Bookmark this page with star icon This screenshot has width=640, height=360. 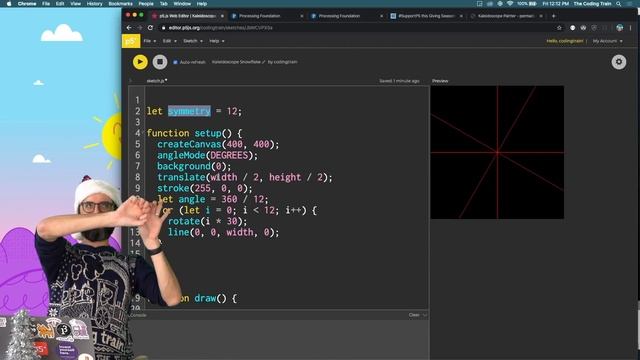click(x=559, y=28)
